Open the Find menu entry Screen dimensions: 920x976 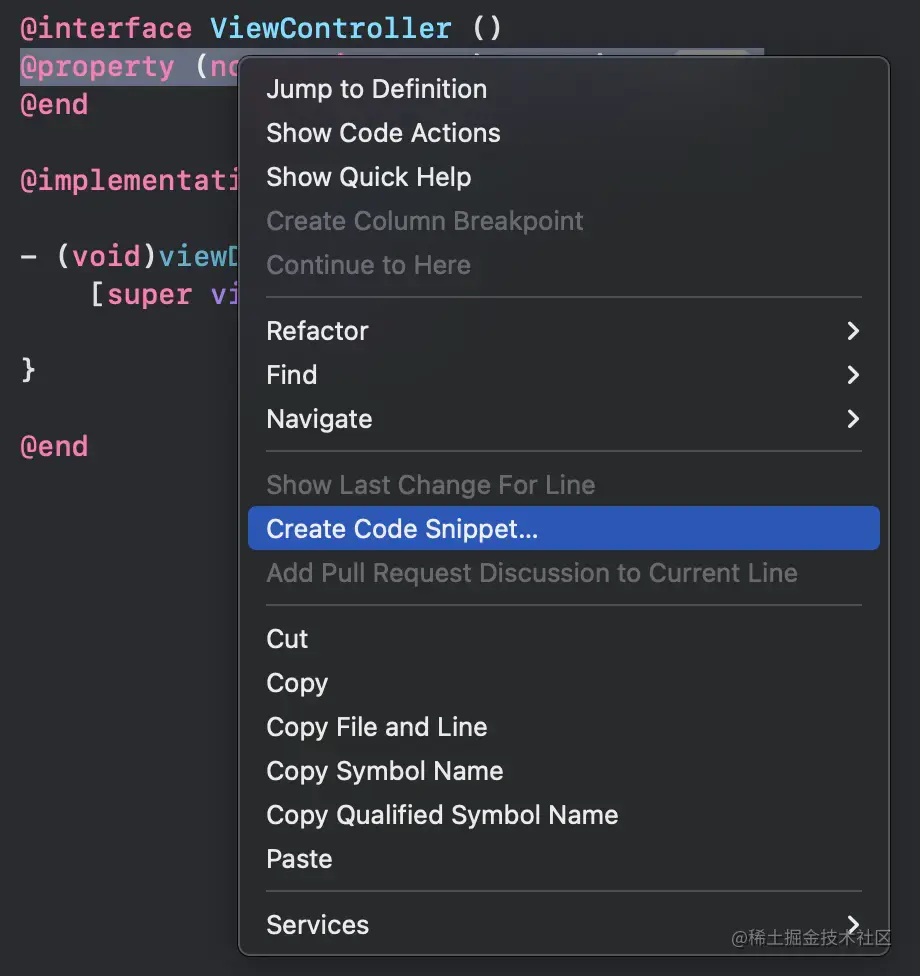tap(563, 375)
